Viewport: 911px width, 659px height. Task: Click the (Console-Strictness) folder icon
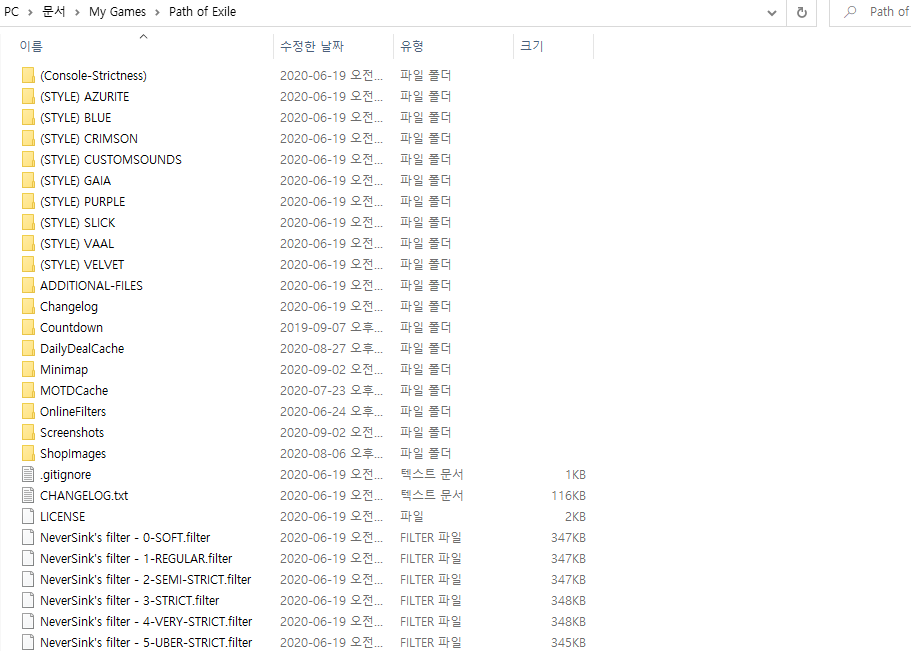[28, 76]
